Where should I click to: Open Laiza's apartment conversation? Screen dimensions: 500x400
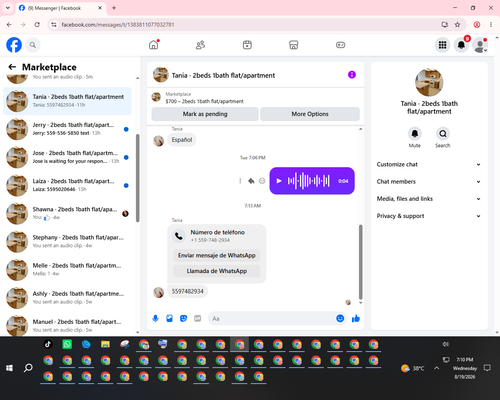point(68,185)
